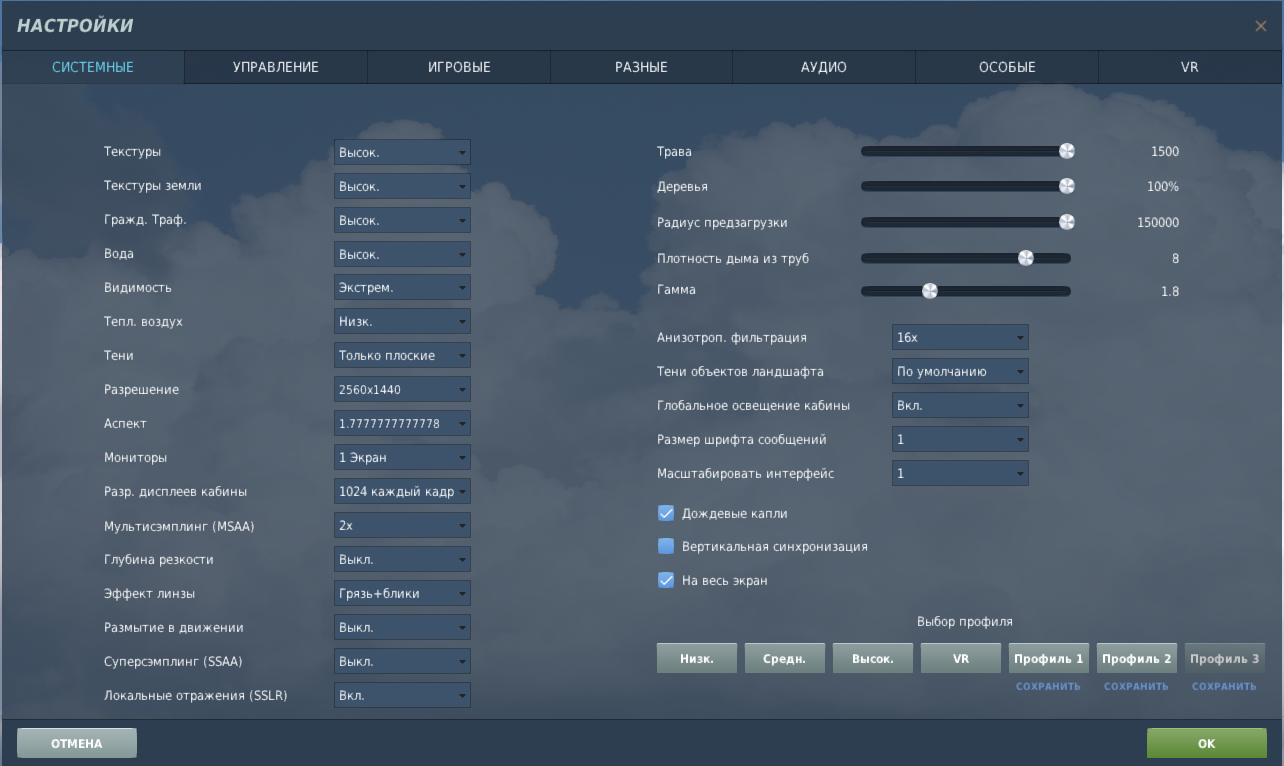Switch to the VR tab
This screenshot has height=766, width=1284.
click(1189, 67)
